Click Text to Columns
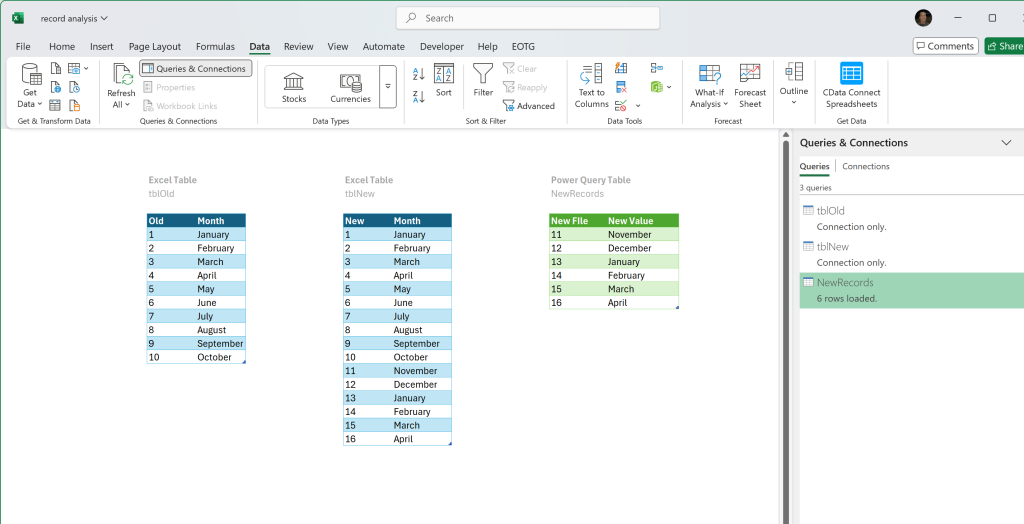This screenshot has height=524, width=1024. pos(592,86)
